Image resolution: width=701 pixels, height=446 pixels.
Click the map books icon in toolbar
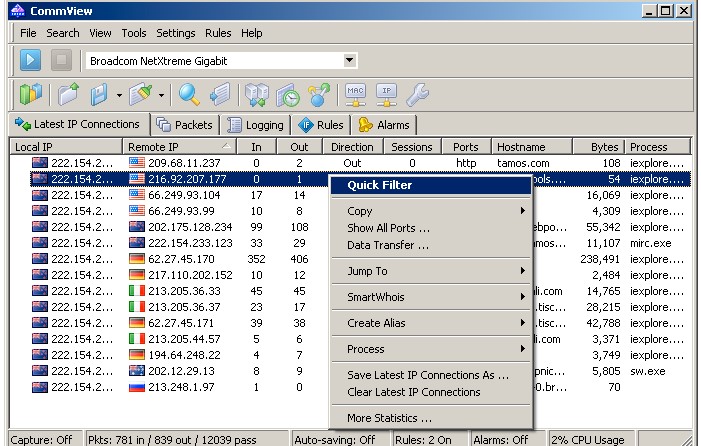(x=31, y=95)
